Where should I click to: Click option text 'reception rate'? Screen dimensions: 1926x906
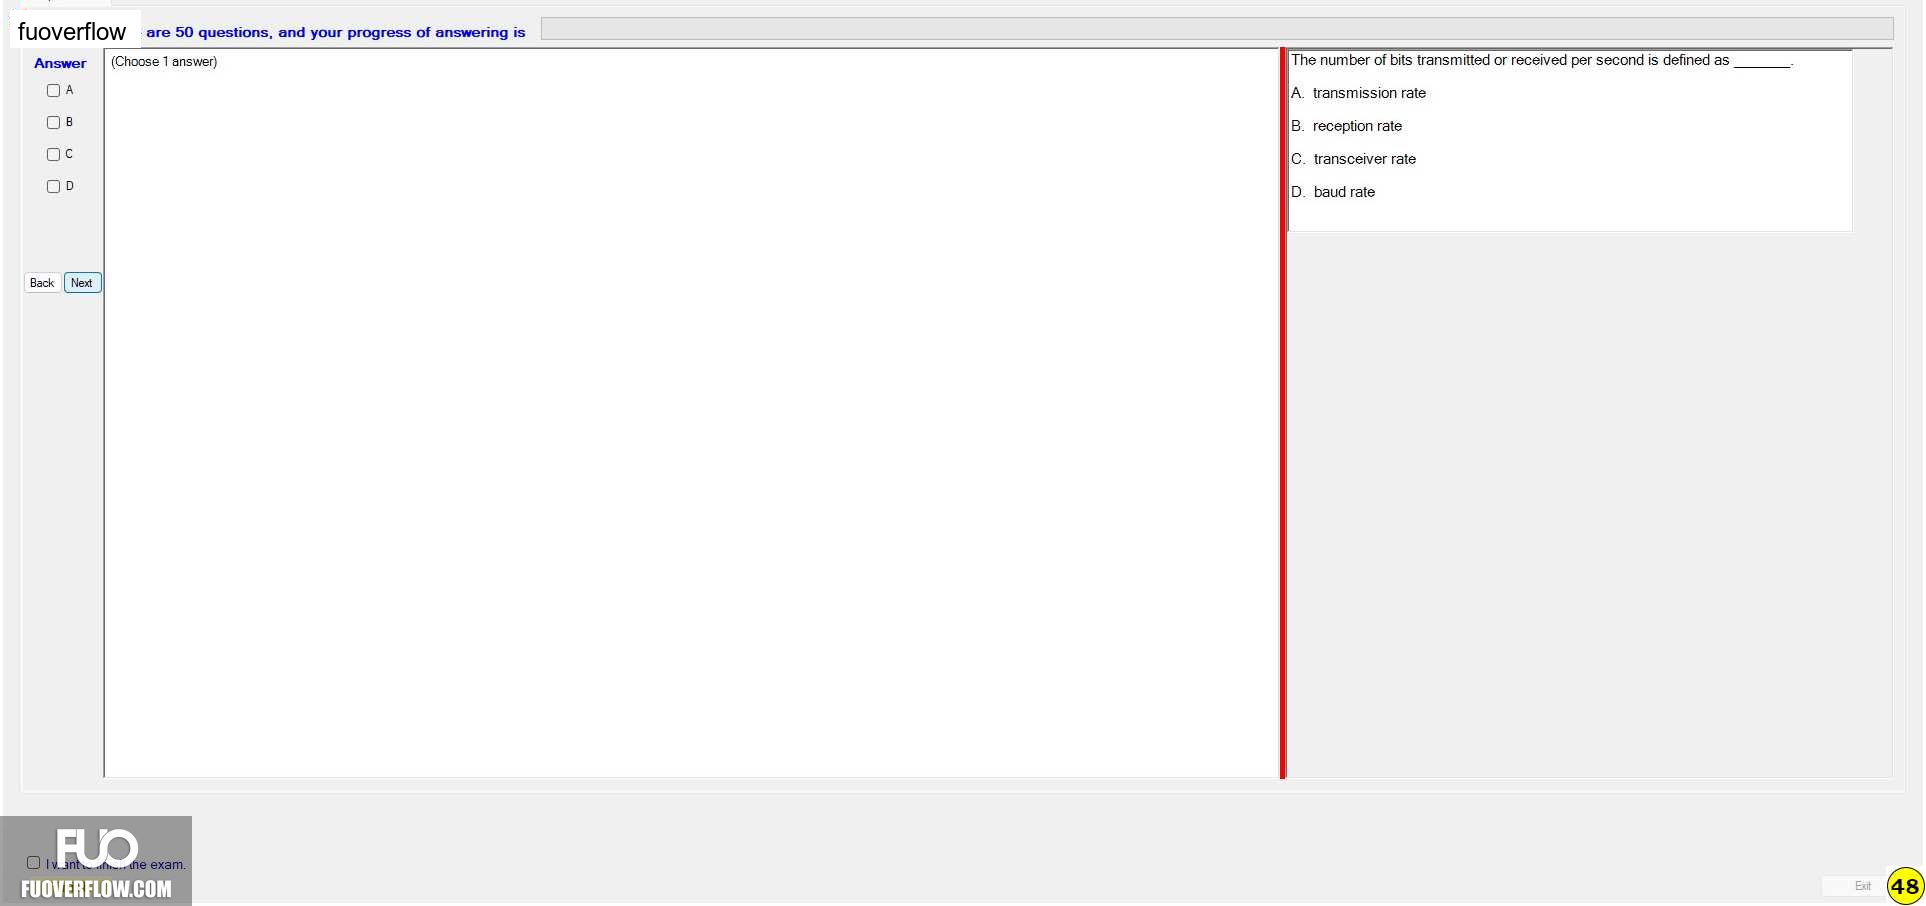pyautogui.click(x=1357, y=126)
